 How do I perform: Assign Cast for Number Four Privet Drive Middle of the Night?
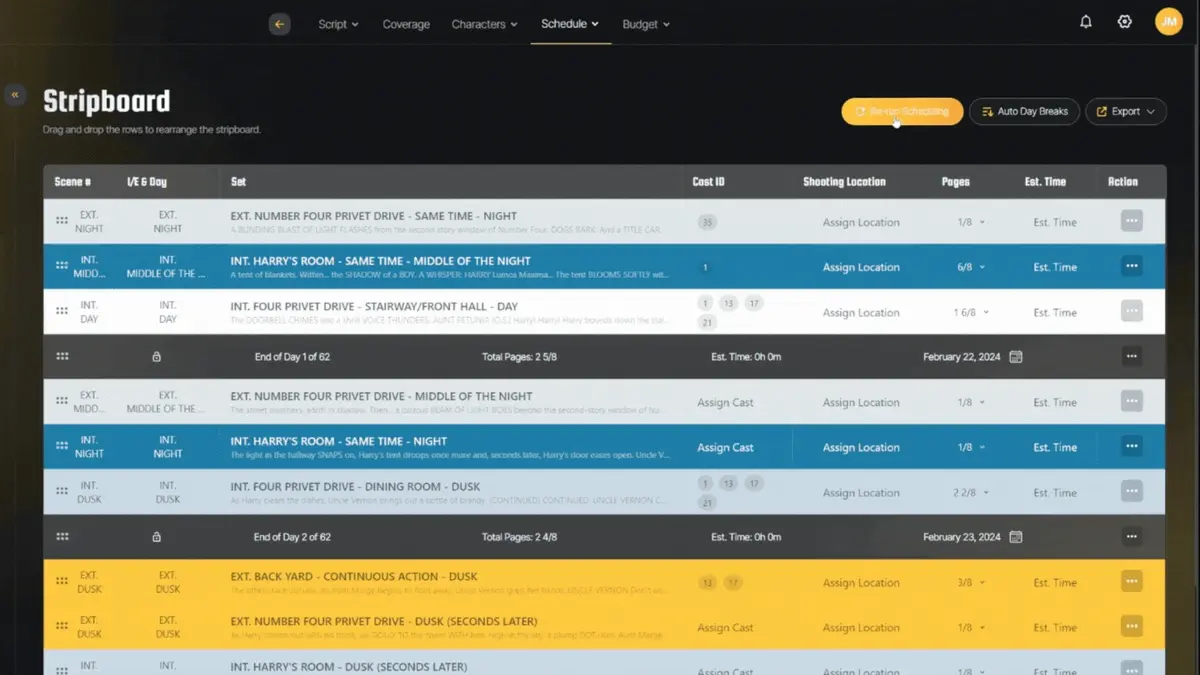pos(725,402)
